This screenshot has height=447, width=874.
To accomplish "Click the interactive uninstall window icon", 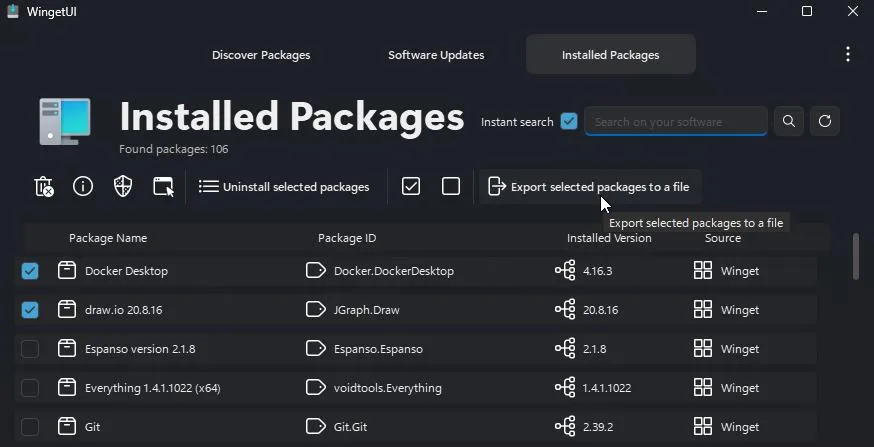I will coord(163,187).
